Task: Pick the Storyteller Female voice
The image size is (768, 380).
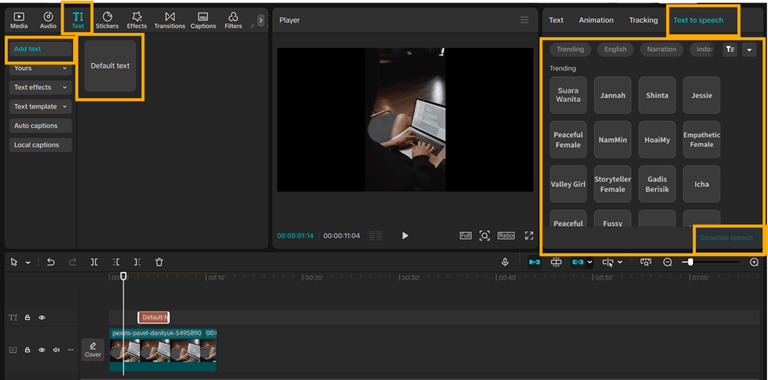Action: click(613, 184)
